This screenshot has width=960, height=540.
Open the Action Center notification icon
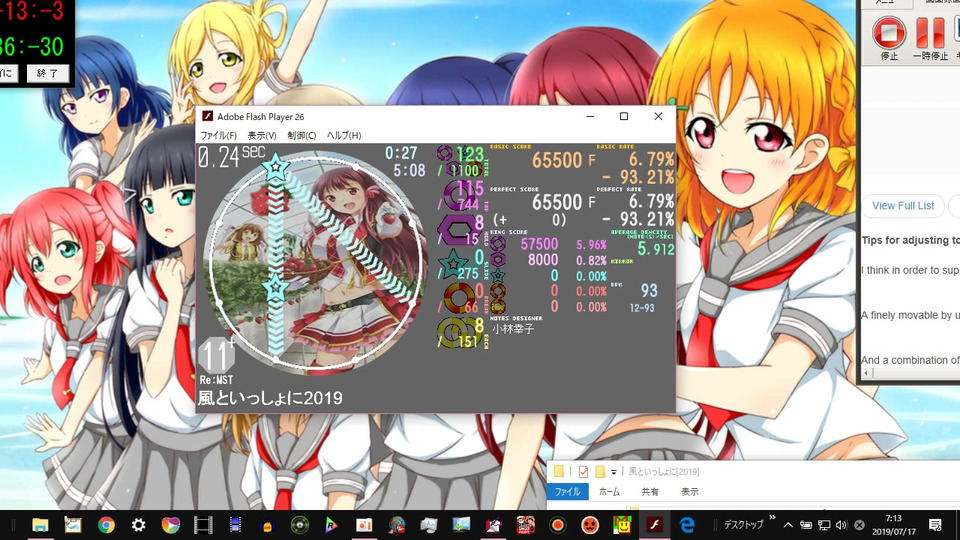tap(935, 525)
